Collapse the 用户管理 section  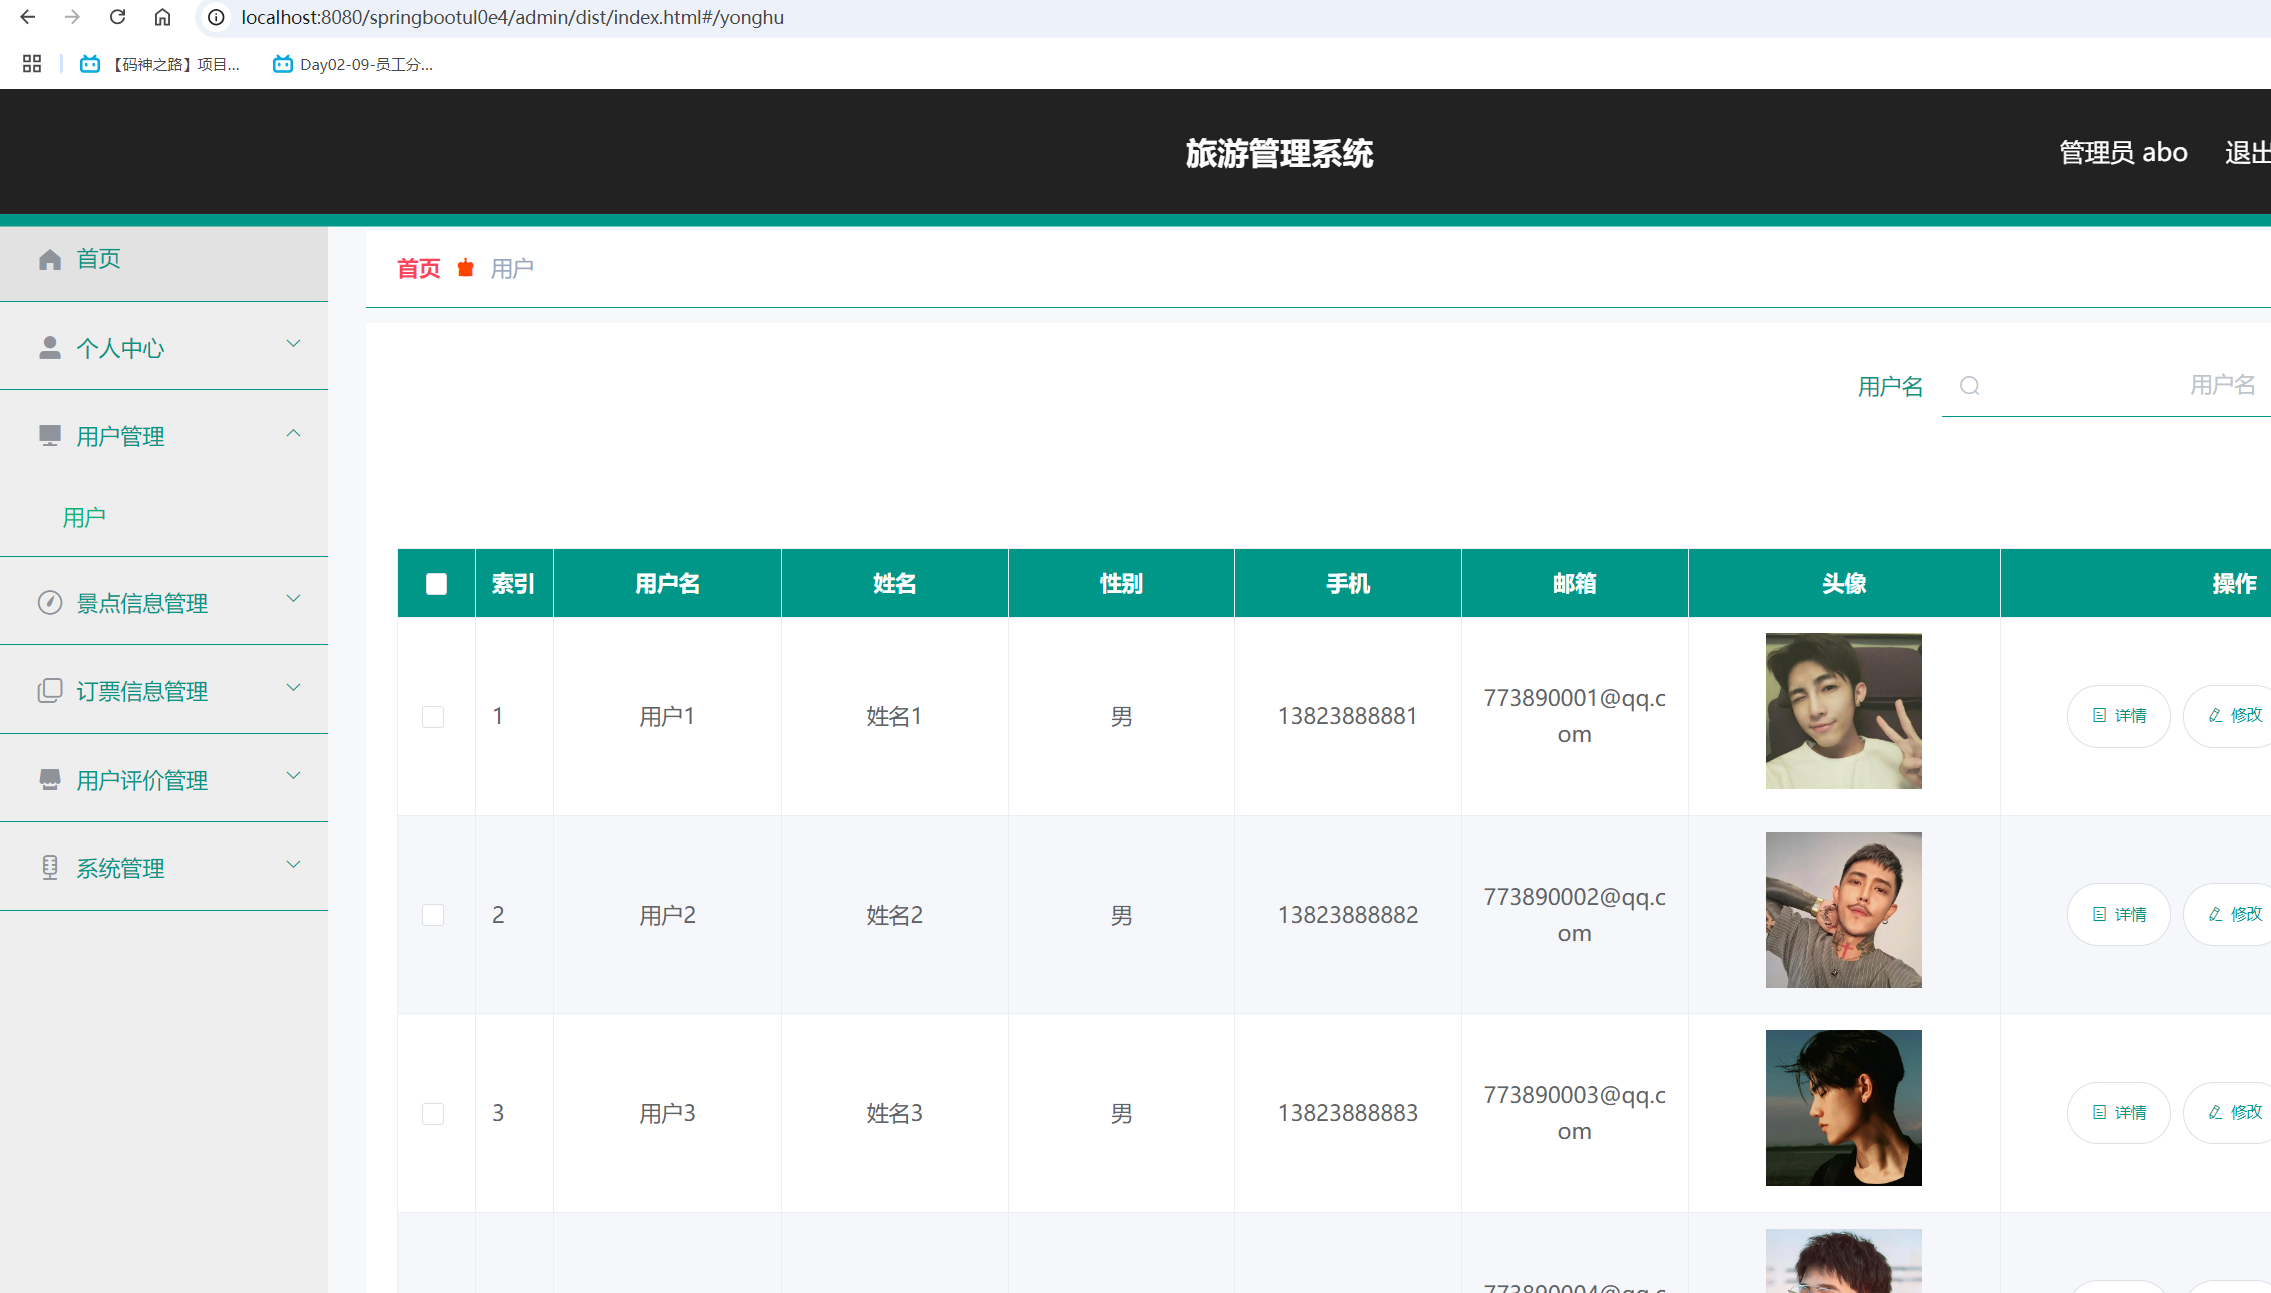[293, 433]
